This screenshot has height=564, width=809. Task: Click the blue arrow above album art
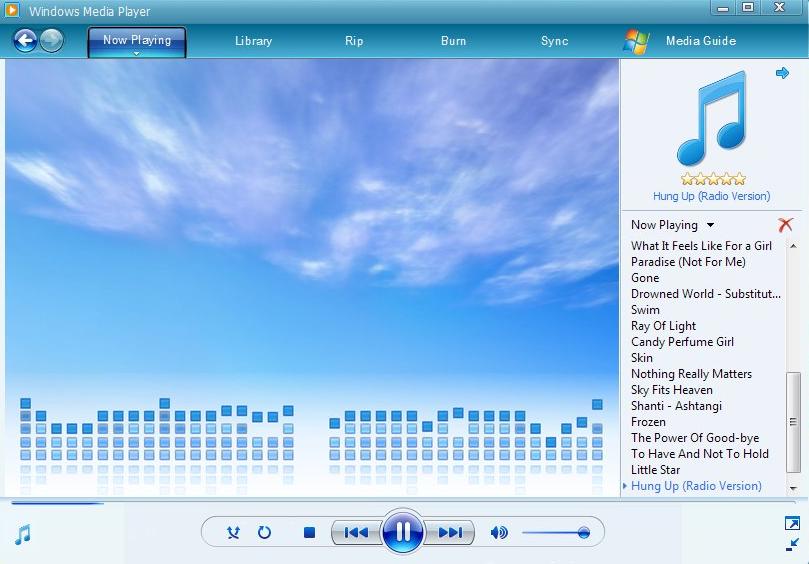pyautogui.click(x=782, y=73)
